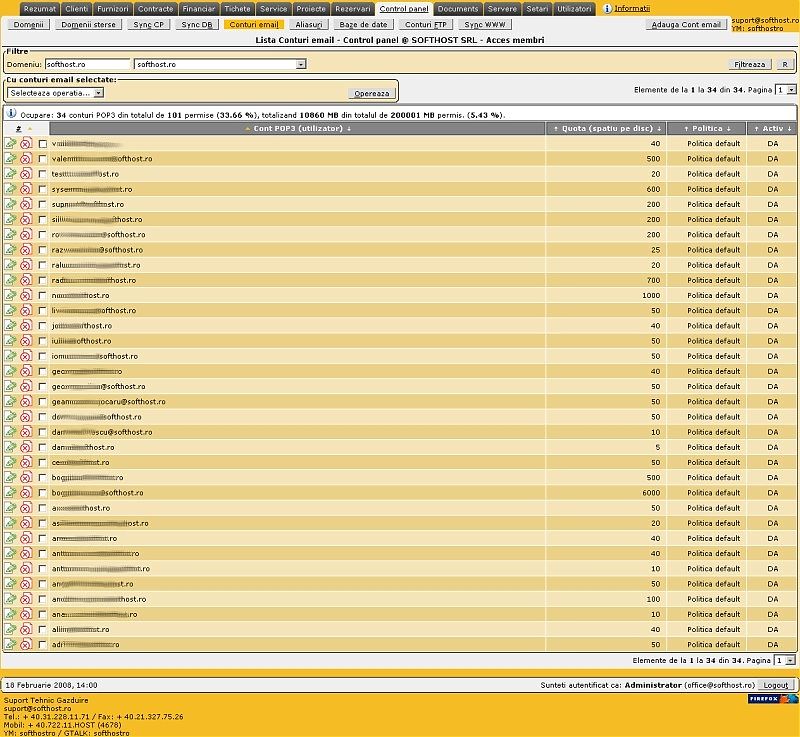Open the softhost.ro domain dropdown
The height and width of the screenshot is (737, 800).
220,64
